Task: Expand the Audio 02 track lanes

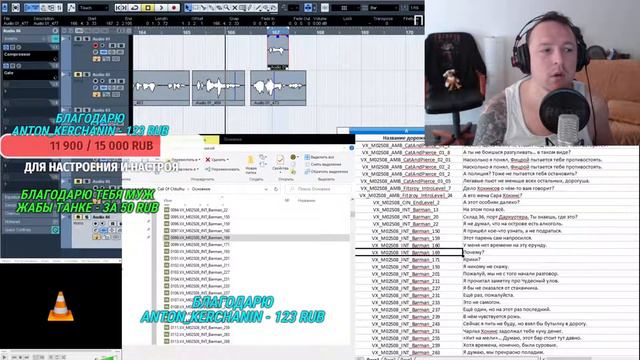Action: (x=64, y=74)
